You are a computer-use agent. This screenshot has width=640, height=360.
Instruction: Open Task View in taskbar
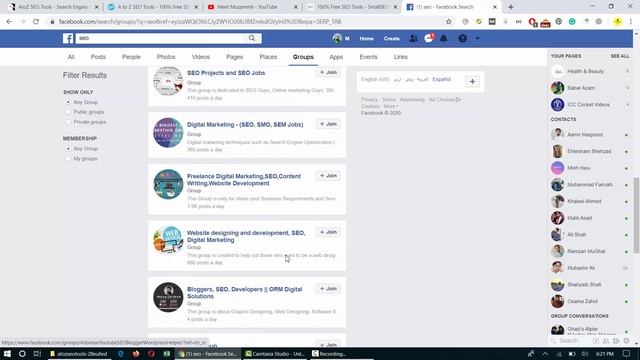pos(37,354)
